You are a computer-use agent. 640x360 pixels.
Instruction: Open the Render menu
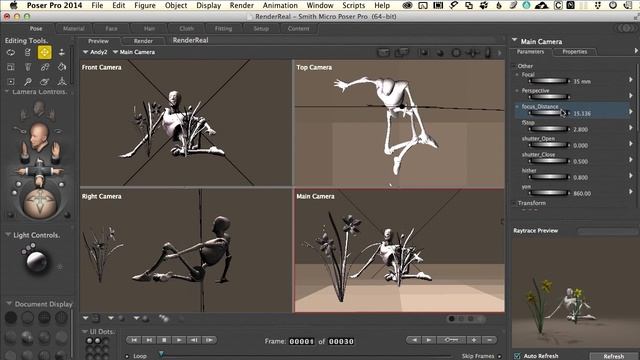pyautogui.click(x=242, y=5)
